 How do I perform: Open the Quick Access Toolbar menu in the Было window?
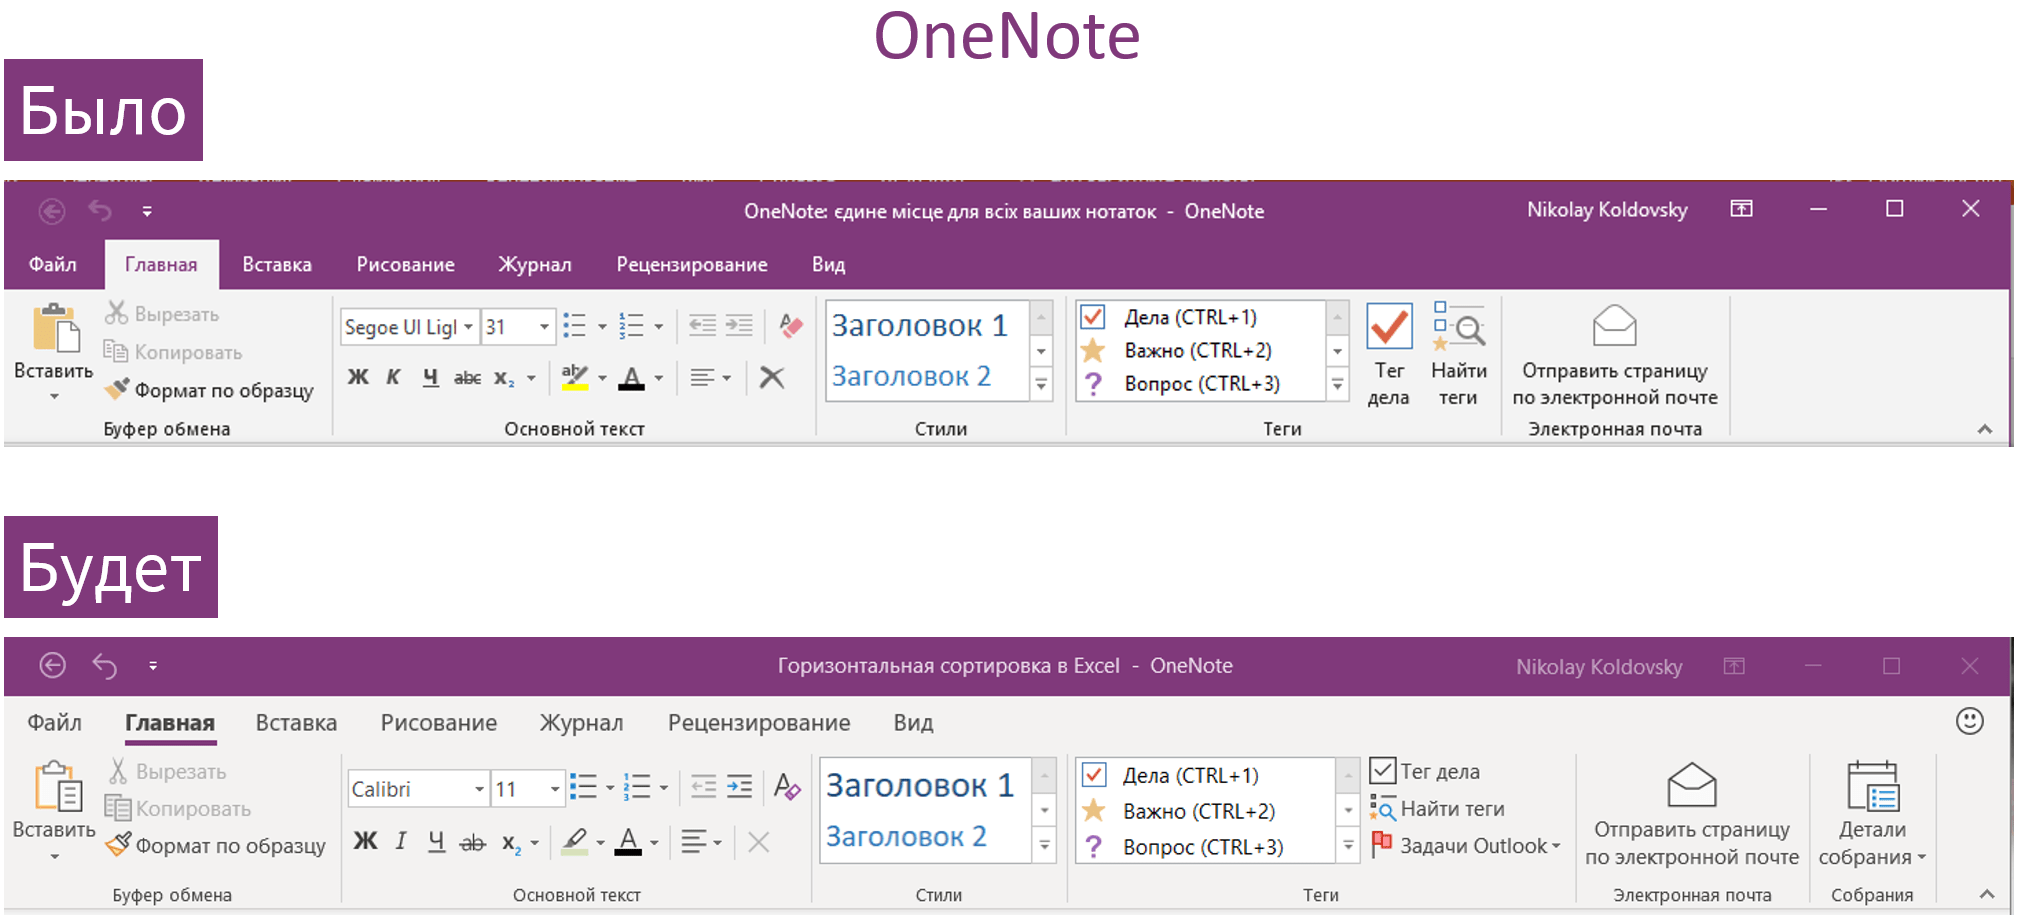147,211
